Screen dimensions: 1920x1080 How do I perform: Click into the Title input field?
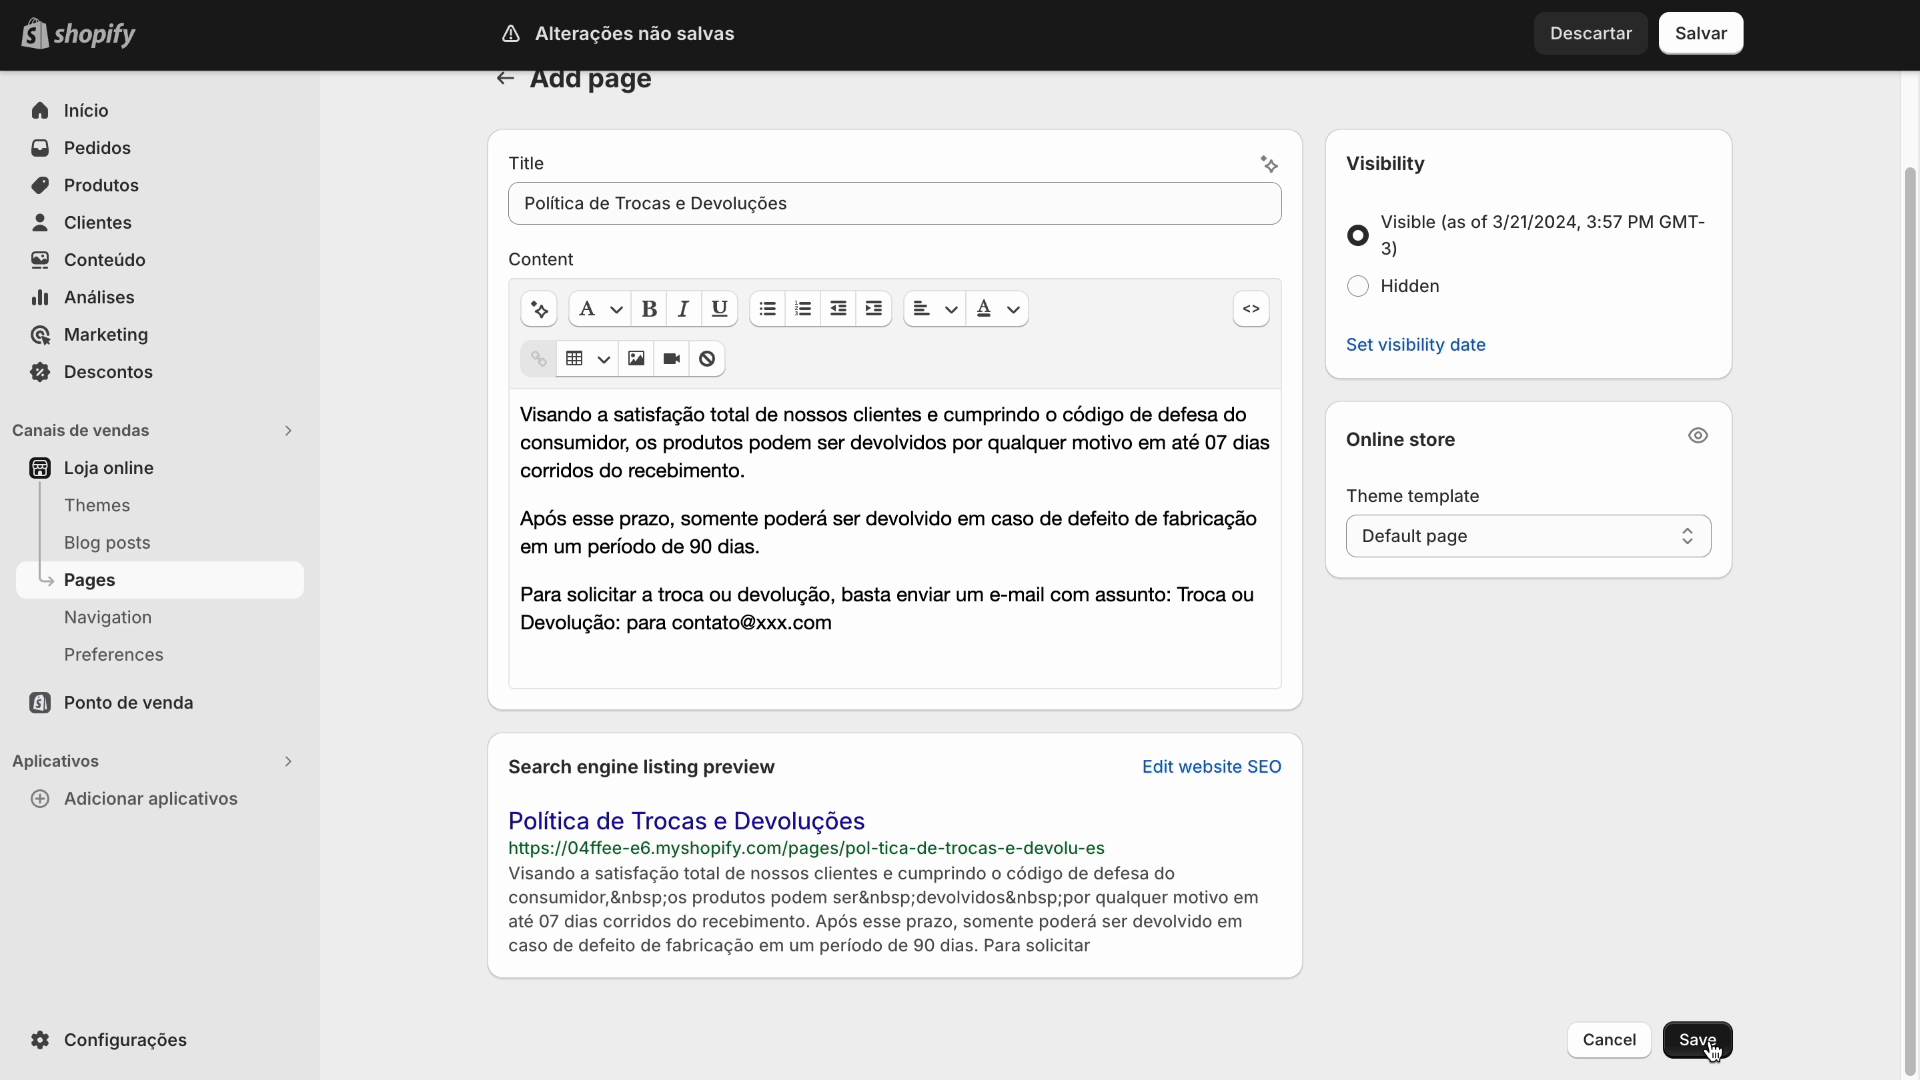[x=894, y=204]
